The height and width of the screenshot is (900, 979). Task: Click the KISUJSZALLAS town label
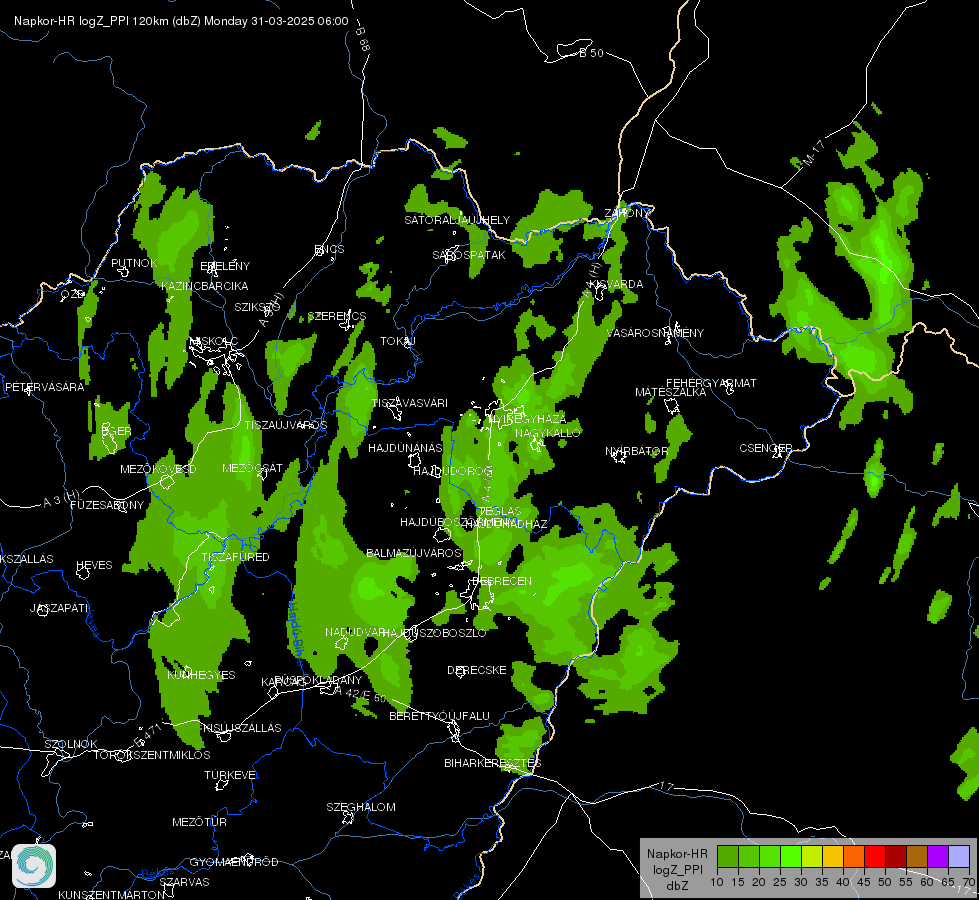[x=242, y=728]
